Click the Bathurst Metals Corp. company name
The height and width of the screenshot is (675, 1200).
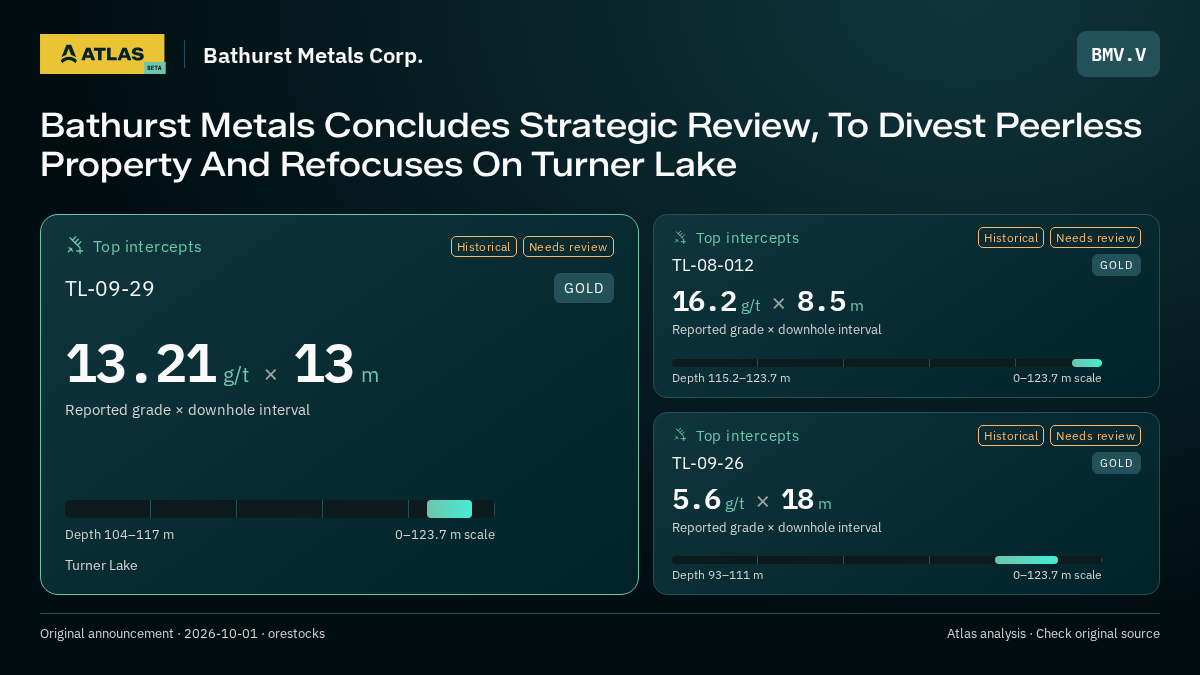(313, 55)
